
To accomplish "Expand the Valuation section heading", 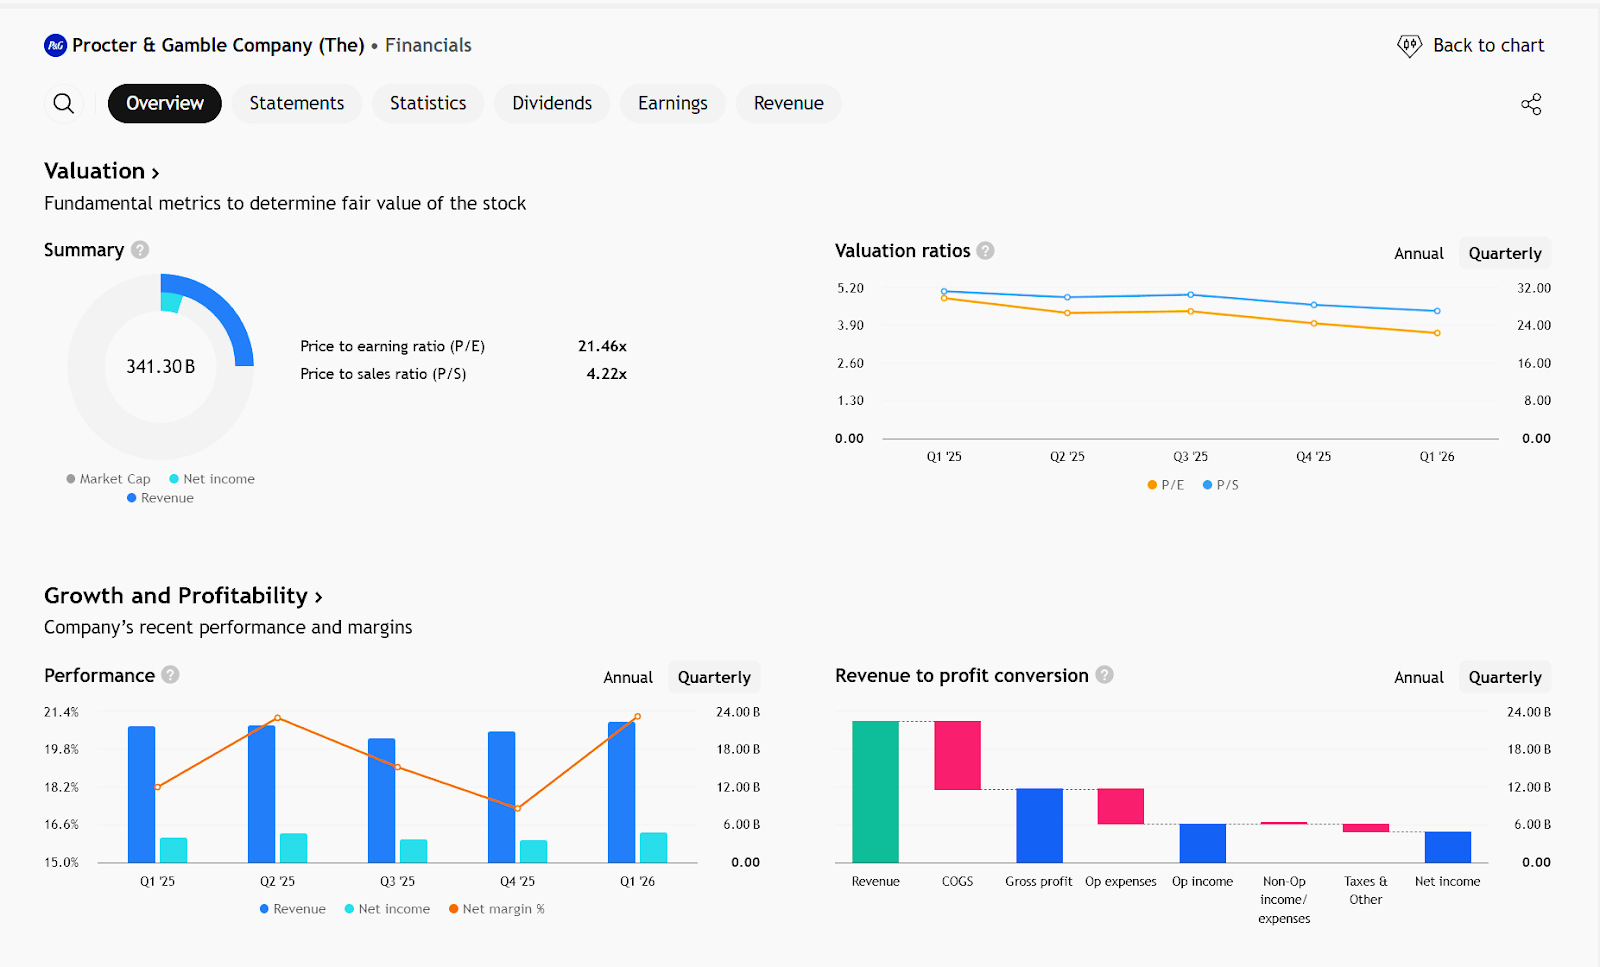I will coord(101,171).
